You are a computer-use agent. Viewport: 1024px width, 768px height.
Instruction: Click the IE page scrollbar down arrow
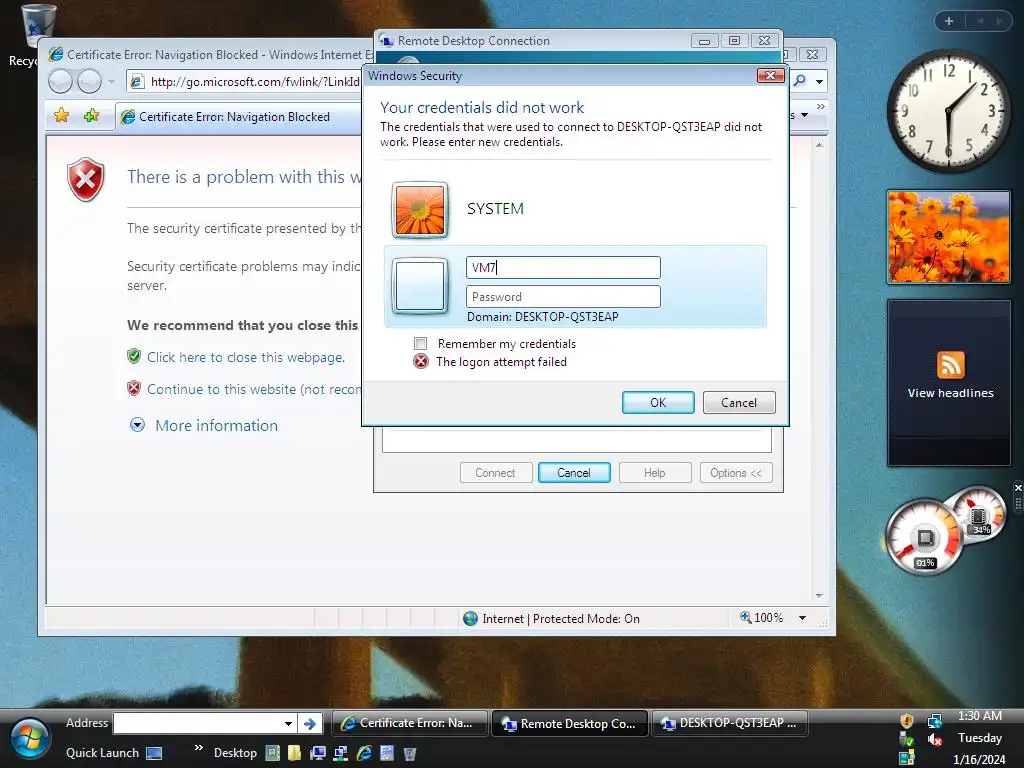click(819, 596)
